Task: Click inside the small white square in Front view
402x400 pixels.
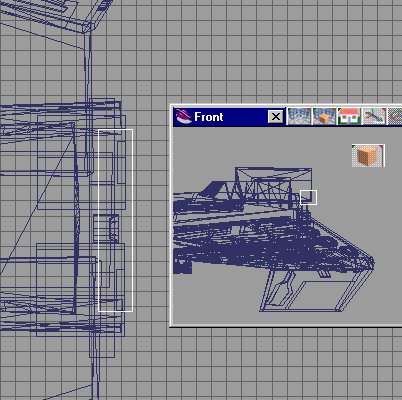Action: pyautogui.click(x=308, y=197)
